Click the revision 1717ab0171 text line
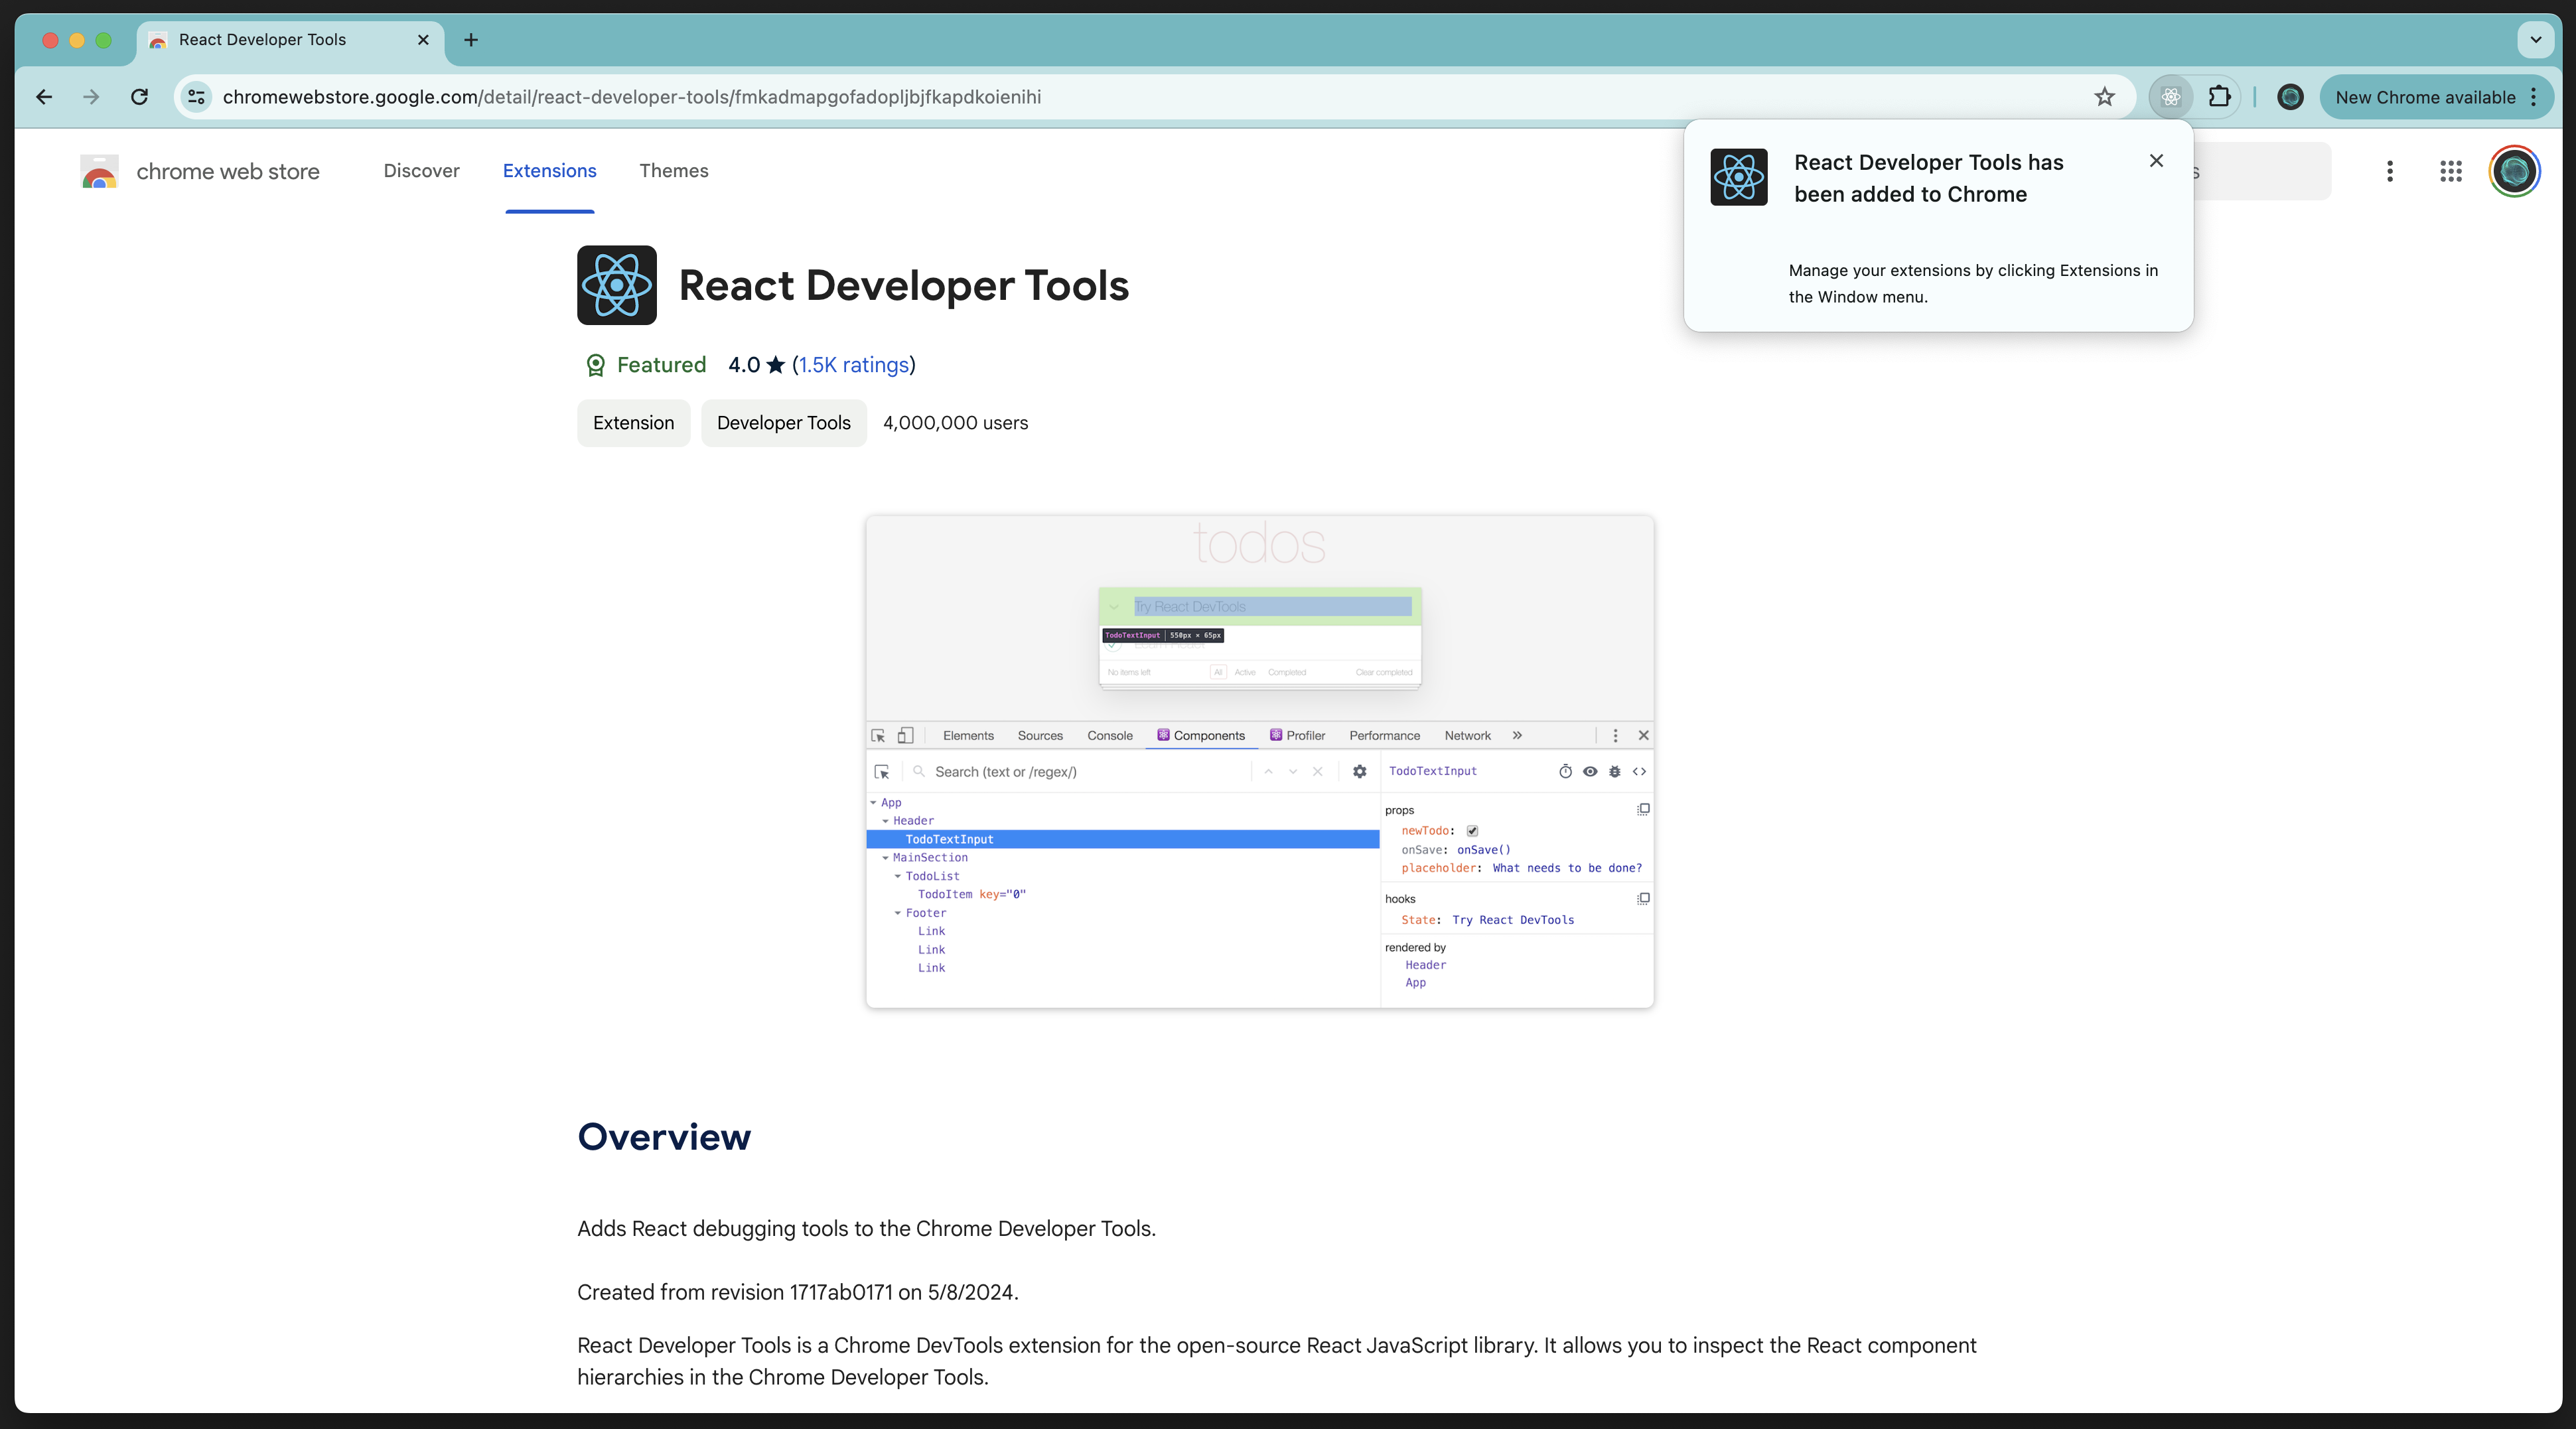Screen dimensions: 2576x1429 pyautogui.click(x=798, y=1292)
